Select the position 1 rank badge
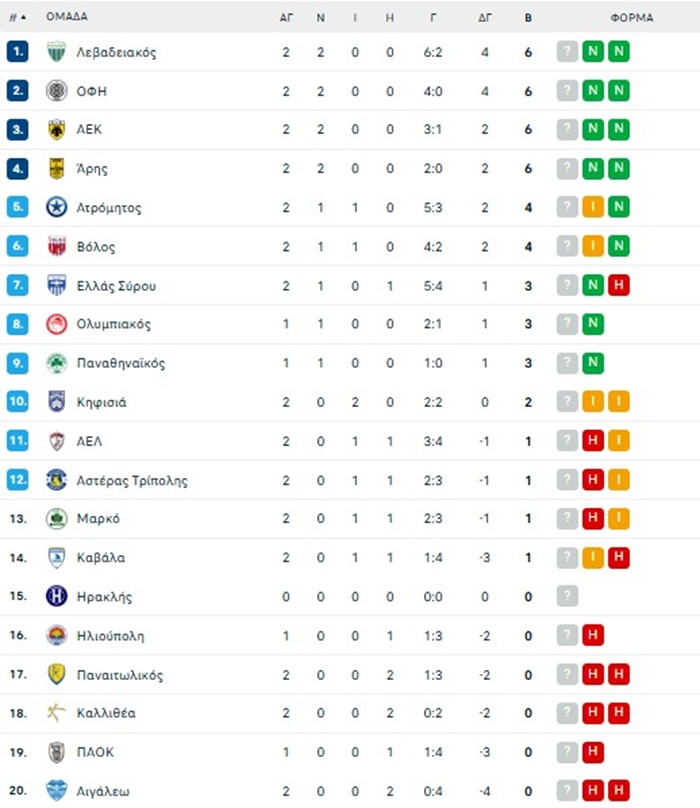 click(18, 52)
